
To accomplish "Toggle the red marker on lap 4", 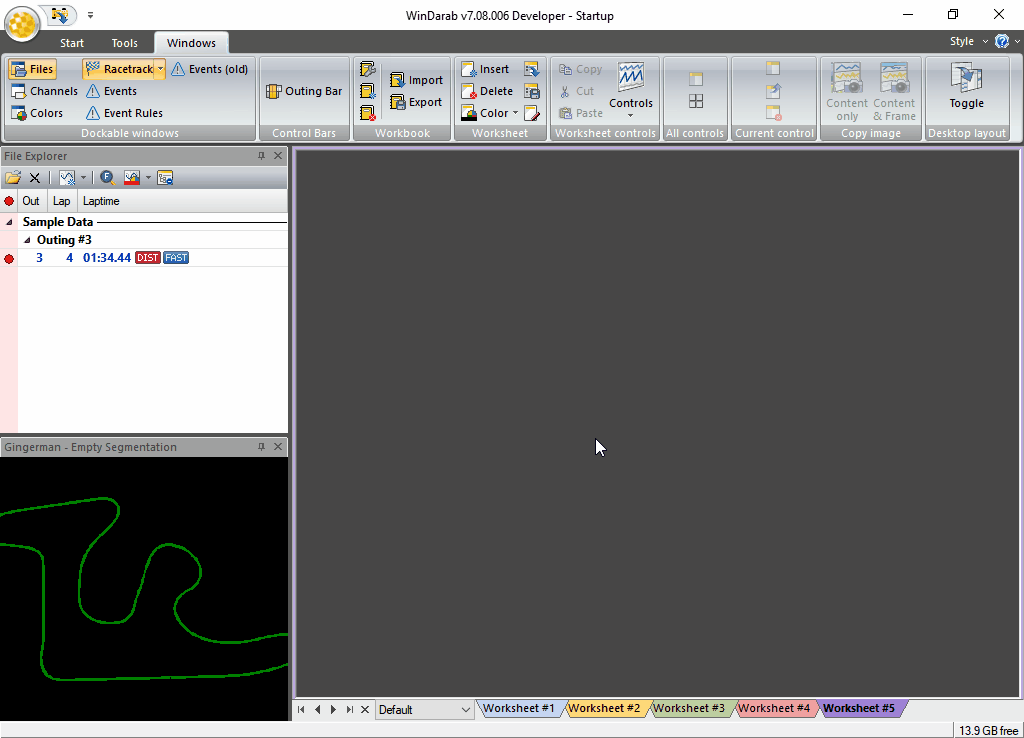I will (9, 259).
